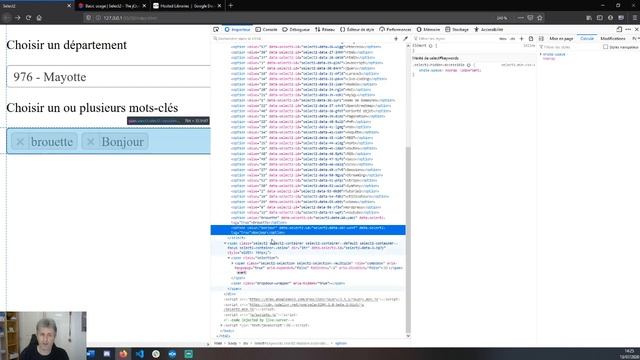Toggle the print media simulation icon
Image resolution: width=640 pixels, height=360 pixels.
(531, 38)
